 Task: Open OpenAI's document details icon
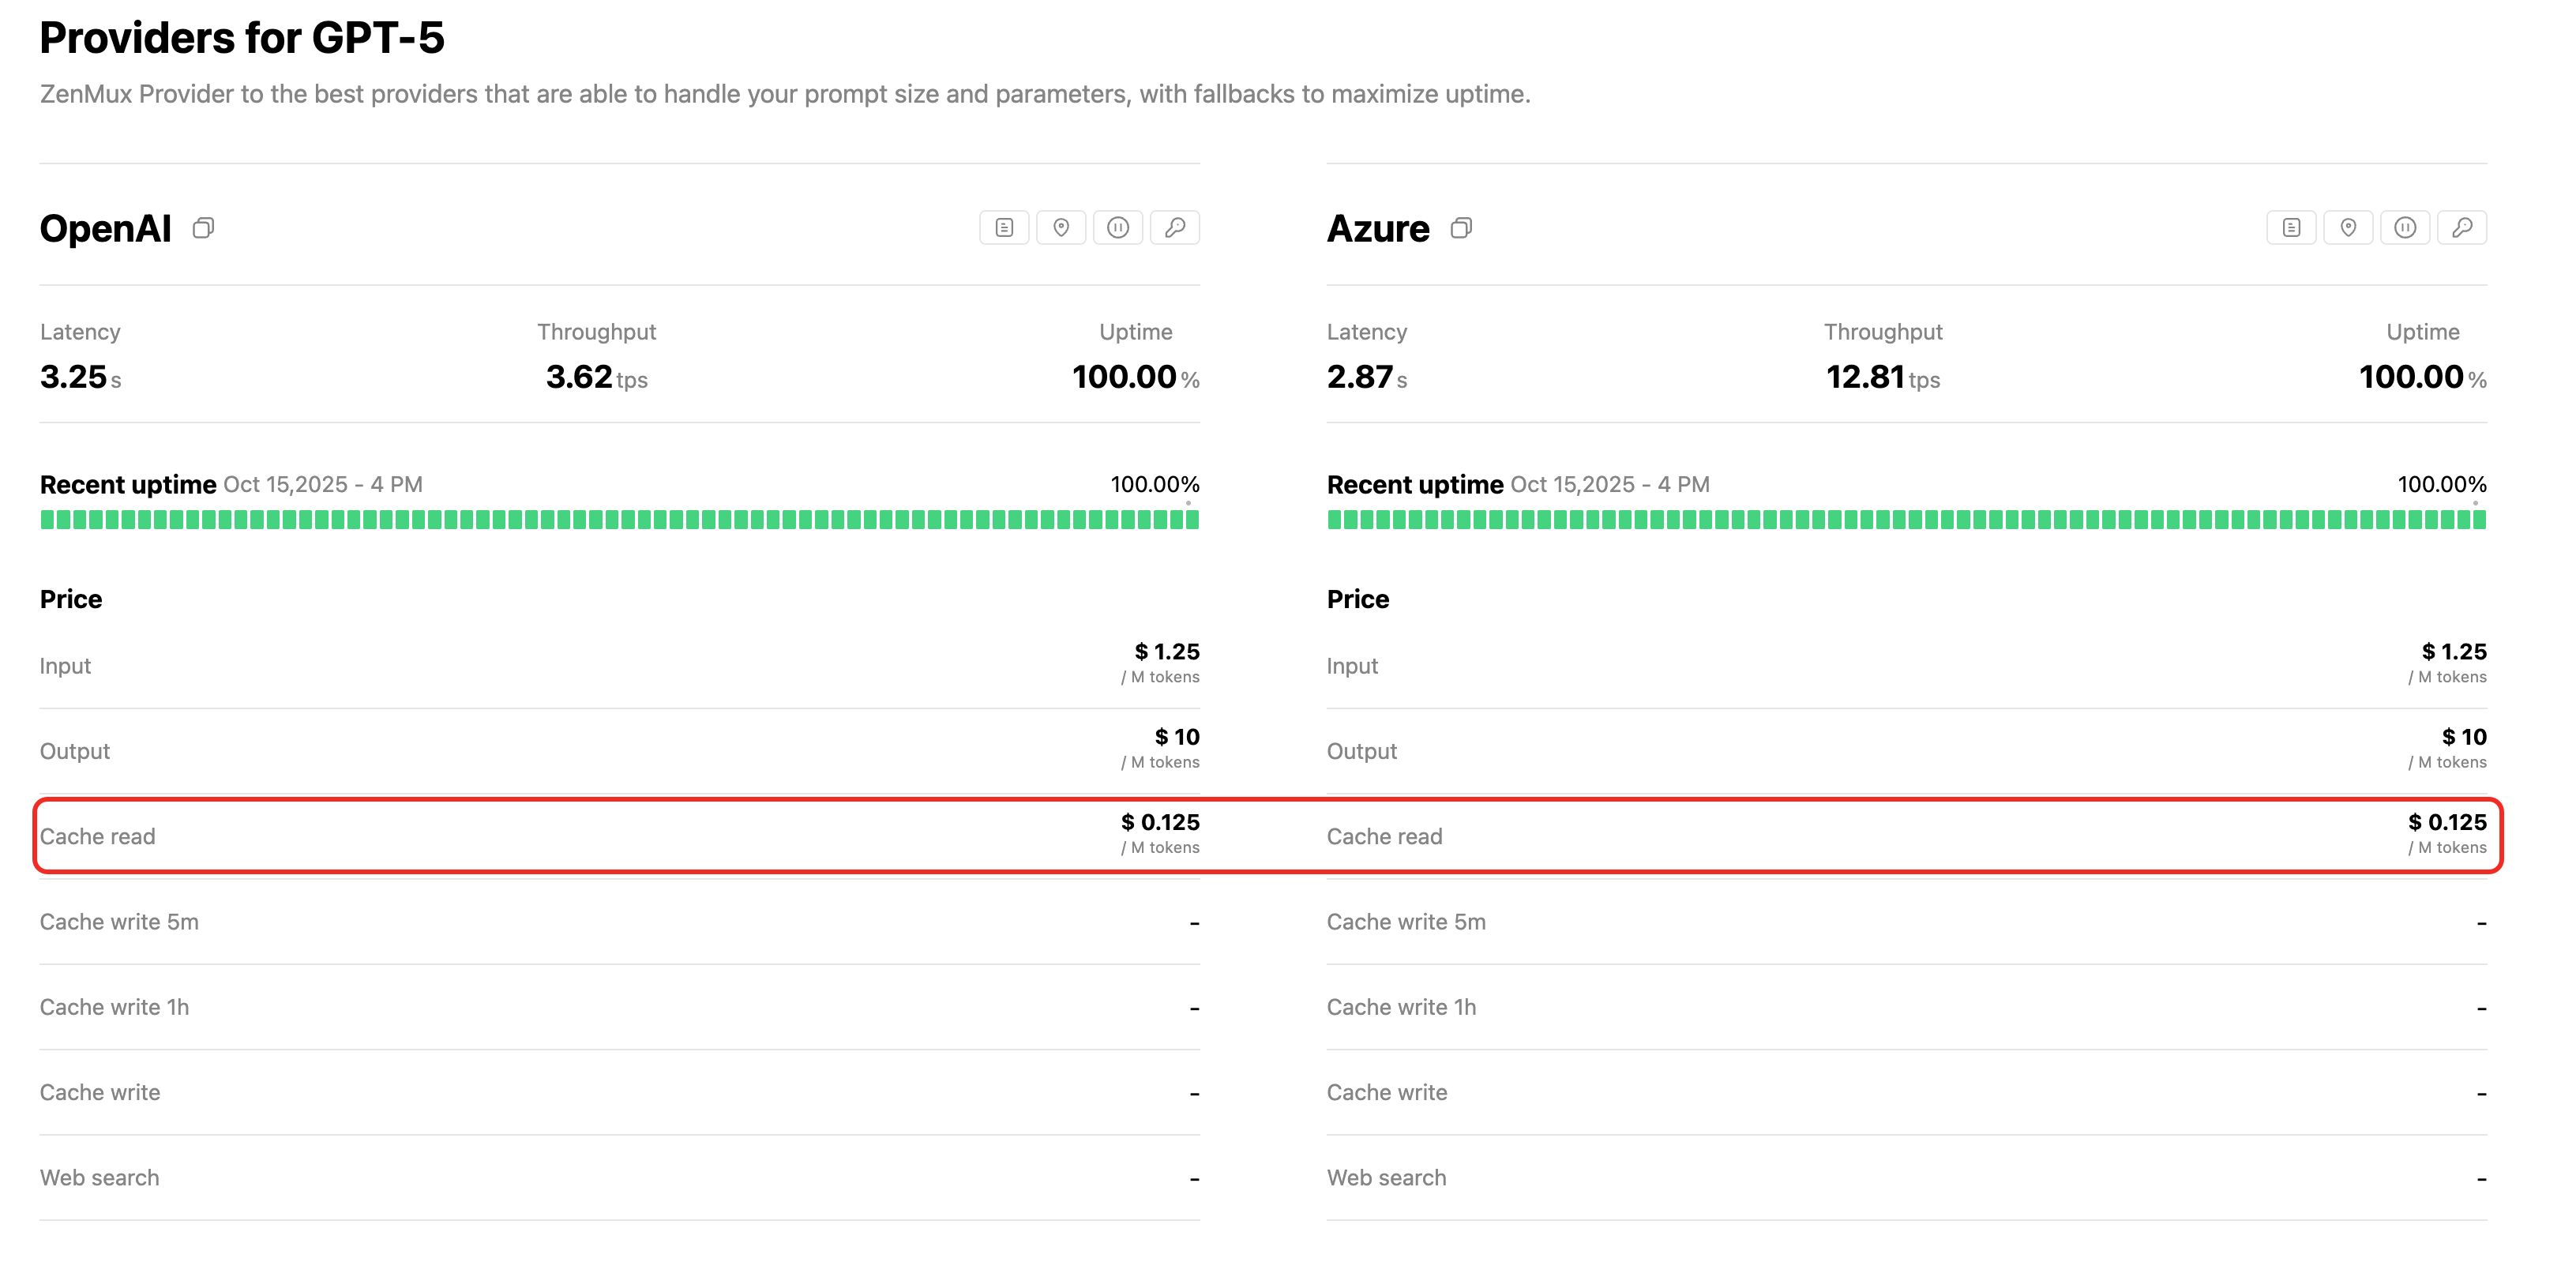[x=1004, y=228]
